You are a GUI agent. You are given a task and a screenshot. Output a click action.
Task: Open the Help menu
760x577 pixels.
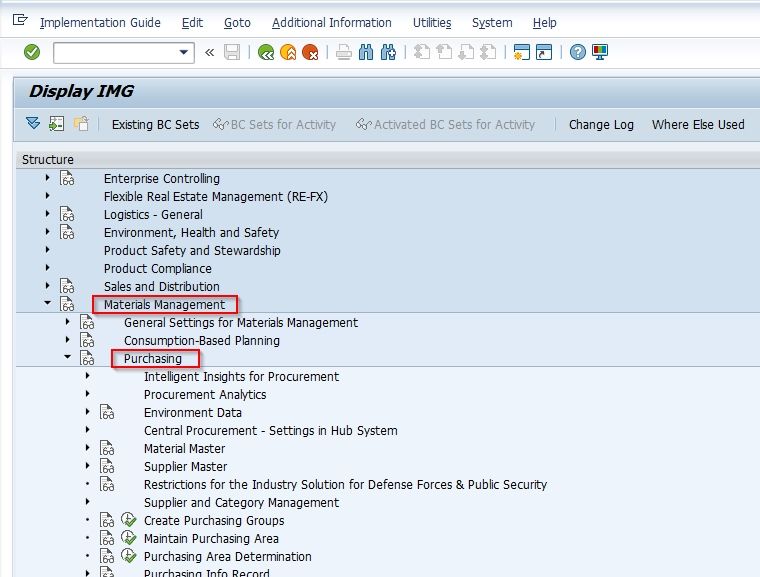click(x=544, y=23)
